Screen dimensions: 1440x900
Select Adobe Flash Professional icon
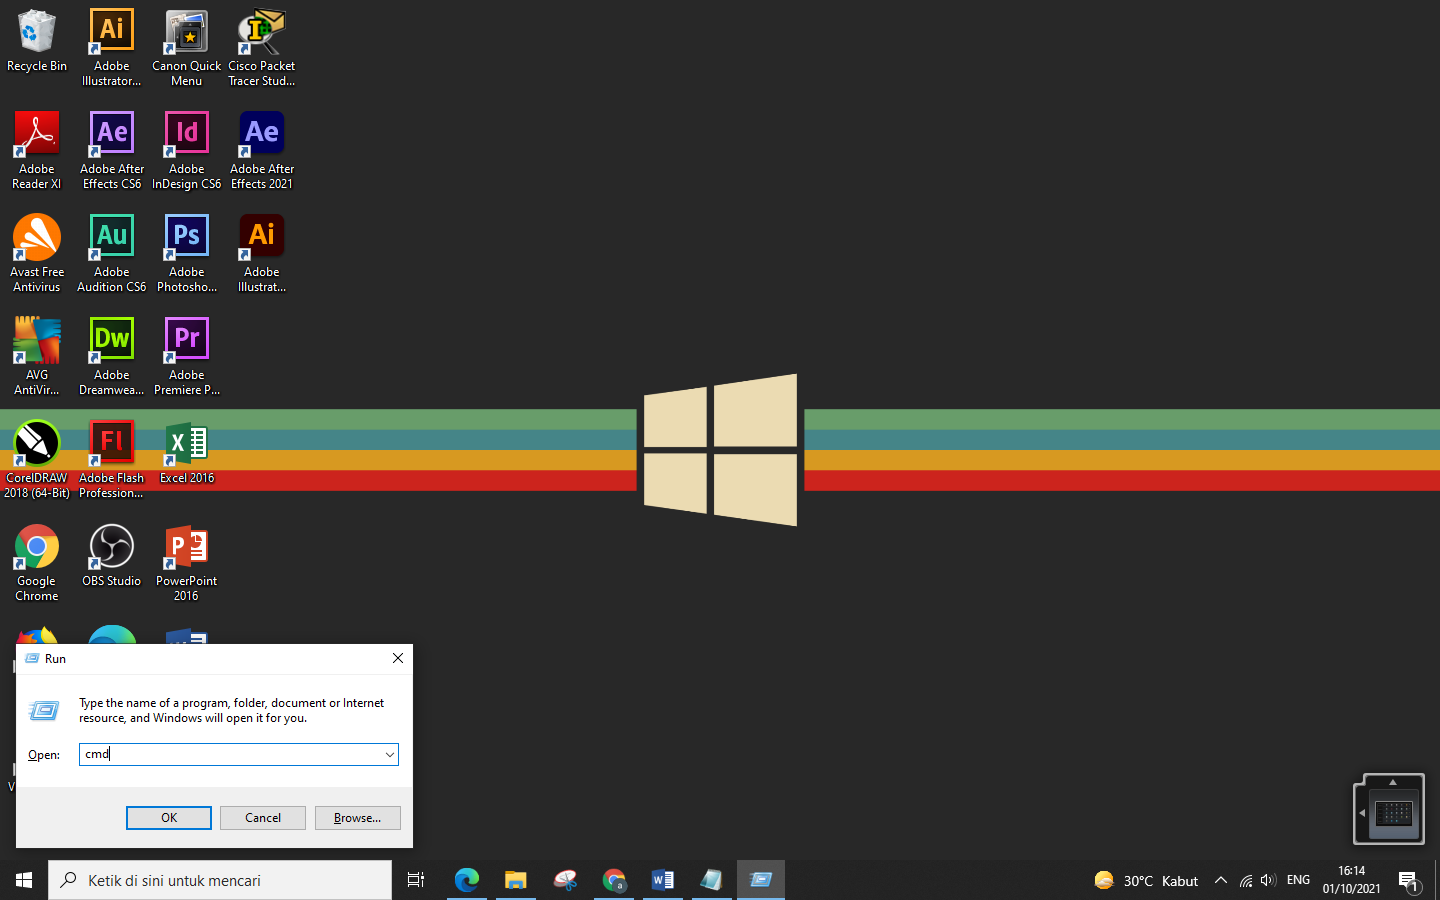(x=112, y=460)
